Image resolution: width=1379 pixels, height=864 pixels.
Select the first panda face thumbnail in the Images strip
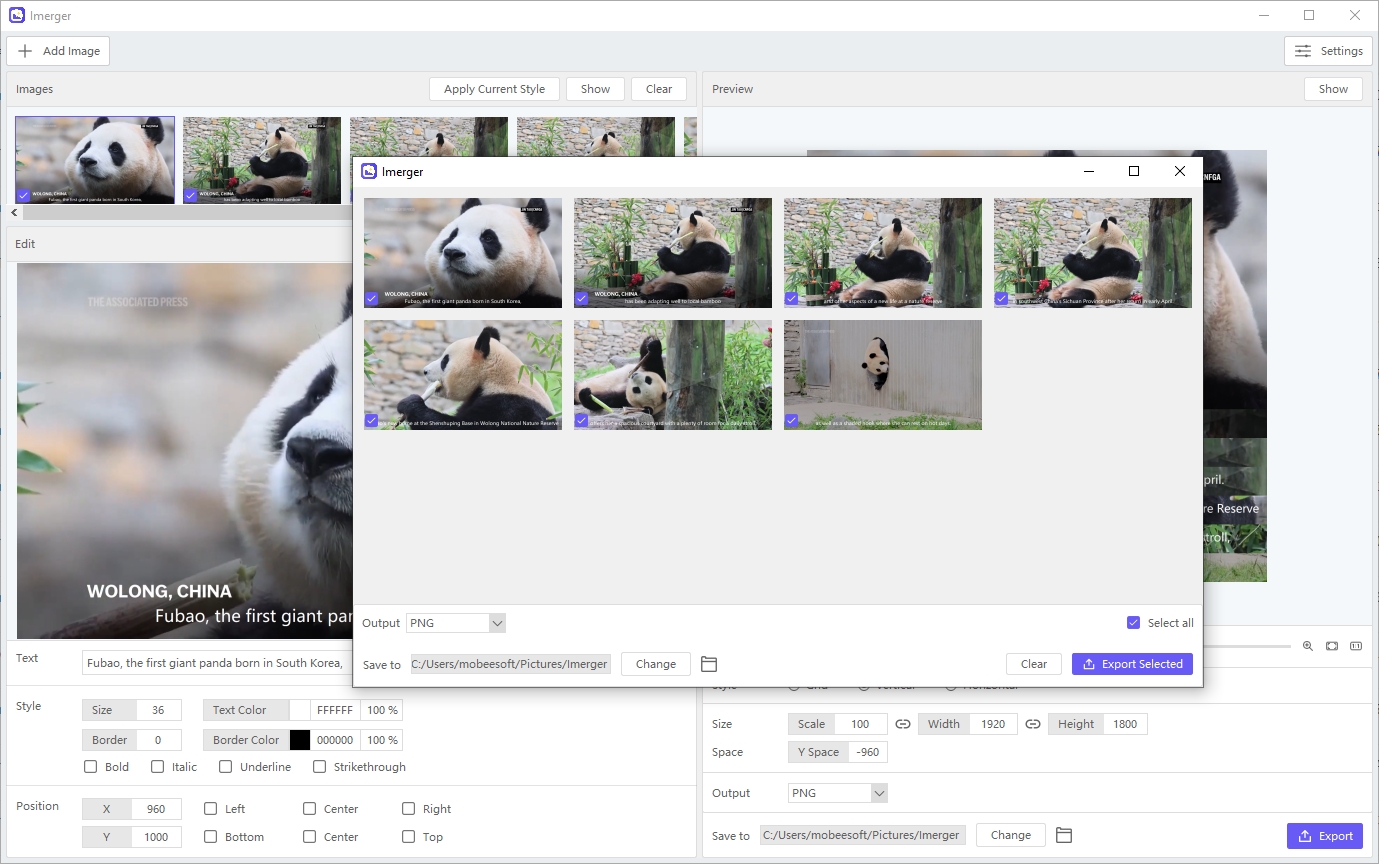point(95,160)
